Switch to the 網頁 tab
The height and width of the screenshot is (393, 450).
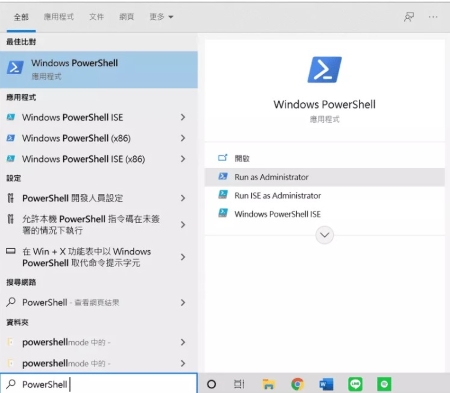(x=127, y=17)
